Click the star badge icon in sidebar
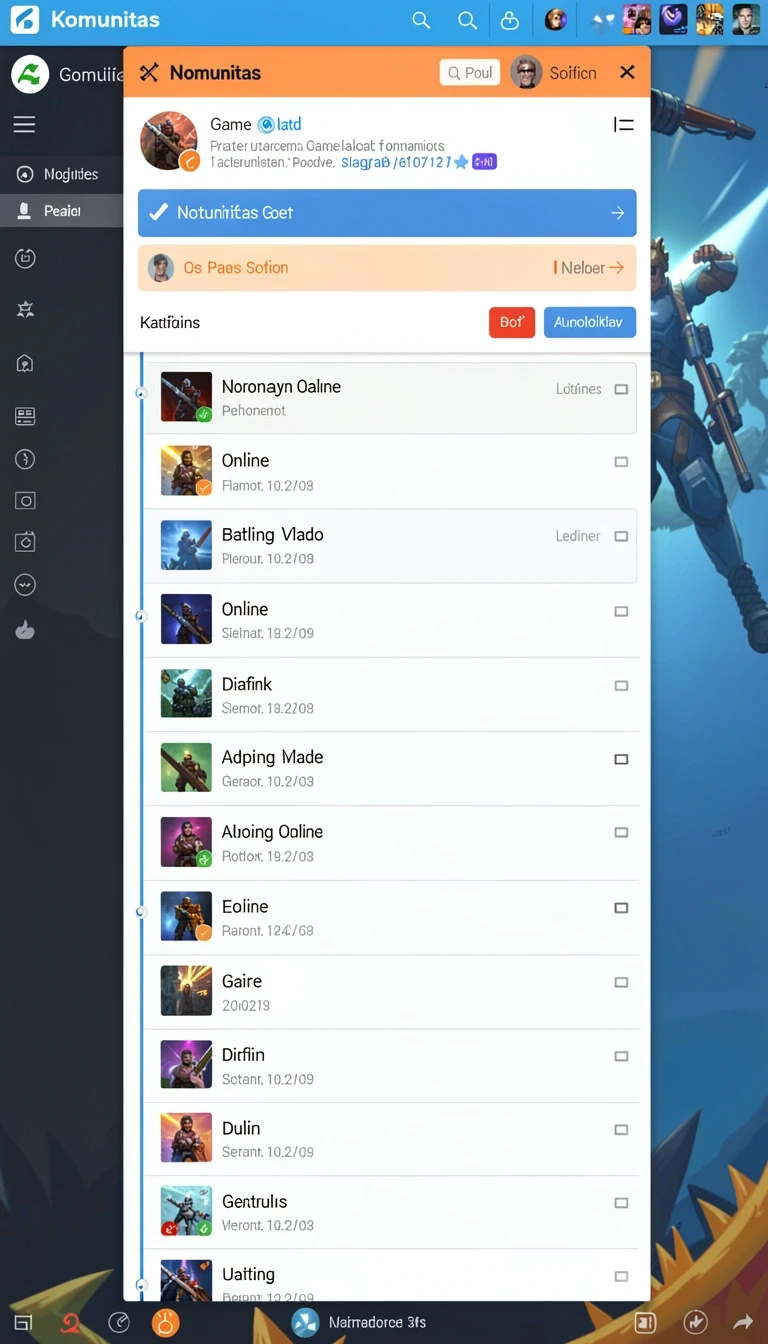 (x=25, y=310)
